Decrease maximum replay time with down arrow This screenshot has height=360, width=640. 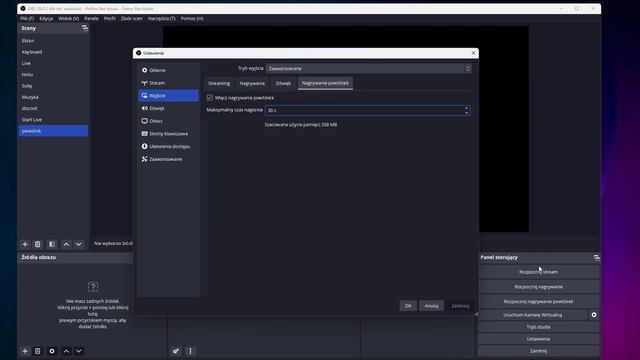tap(467, 113)
